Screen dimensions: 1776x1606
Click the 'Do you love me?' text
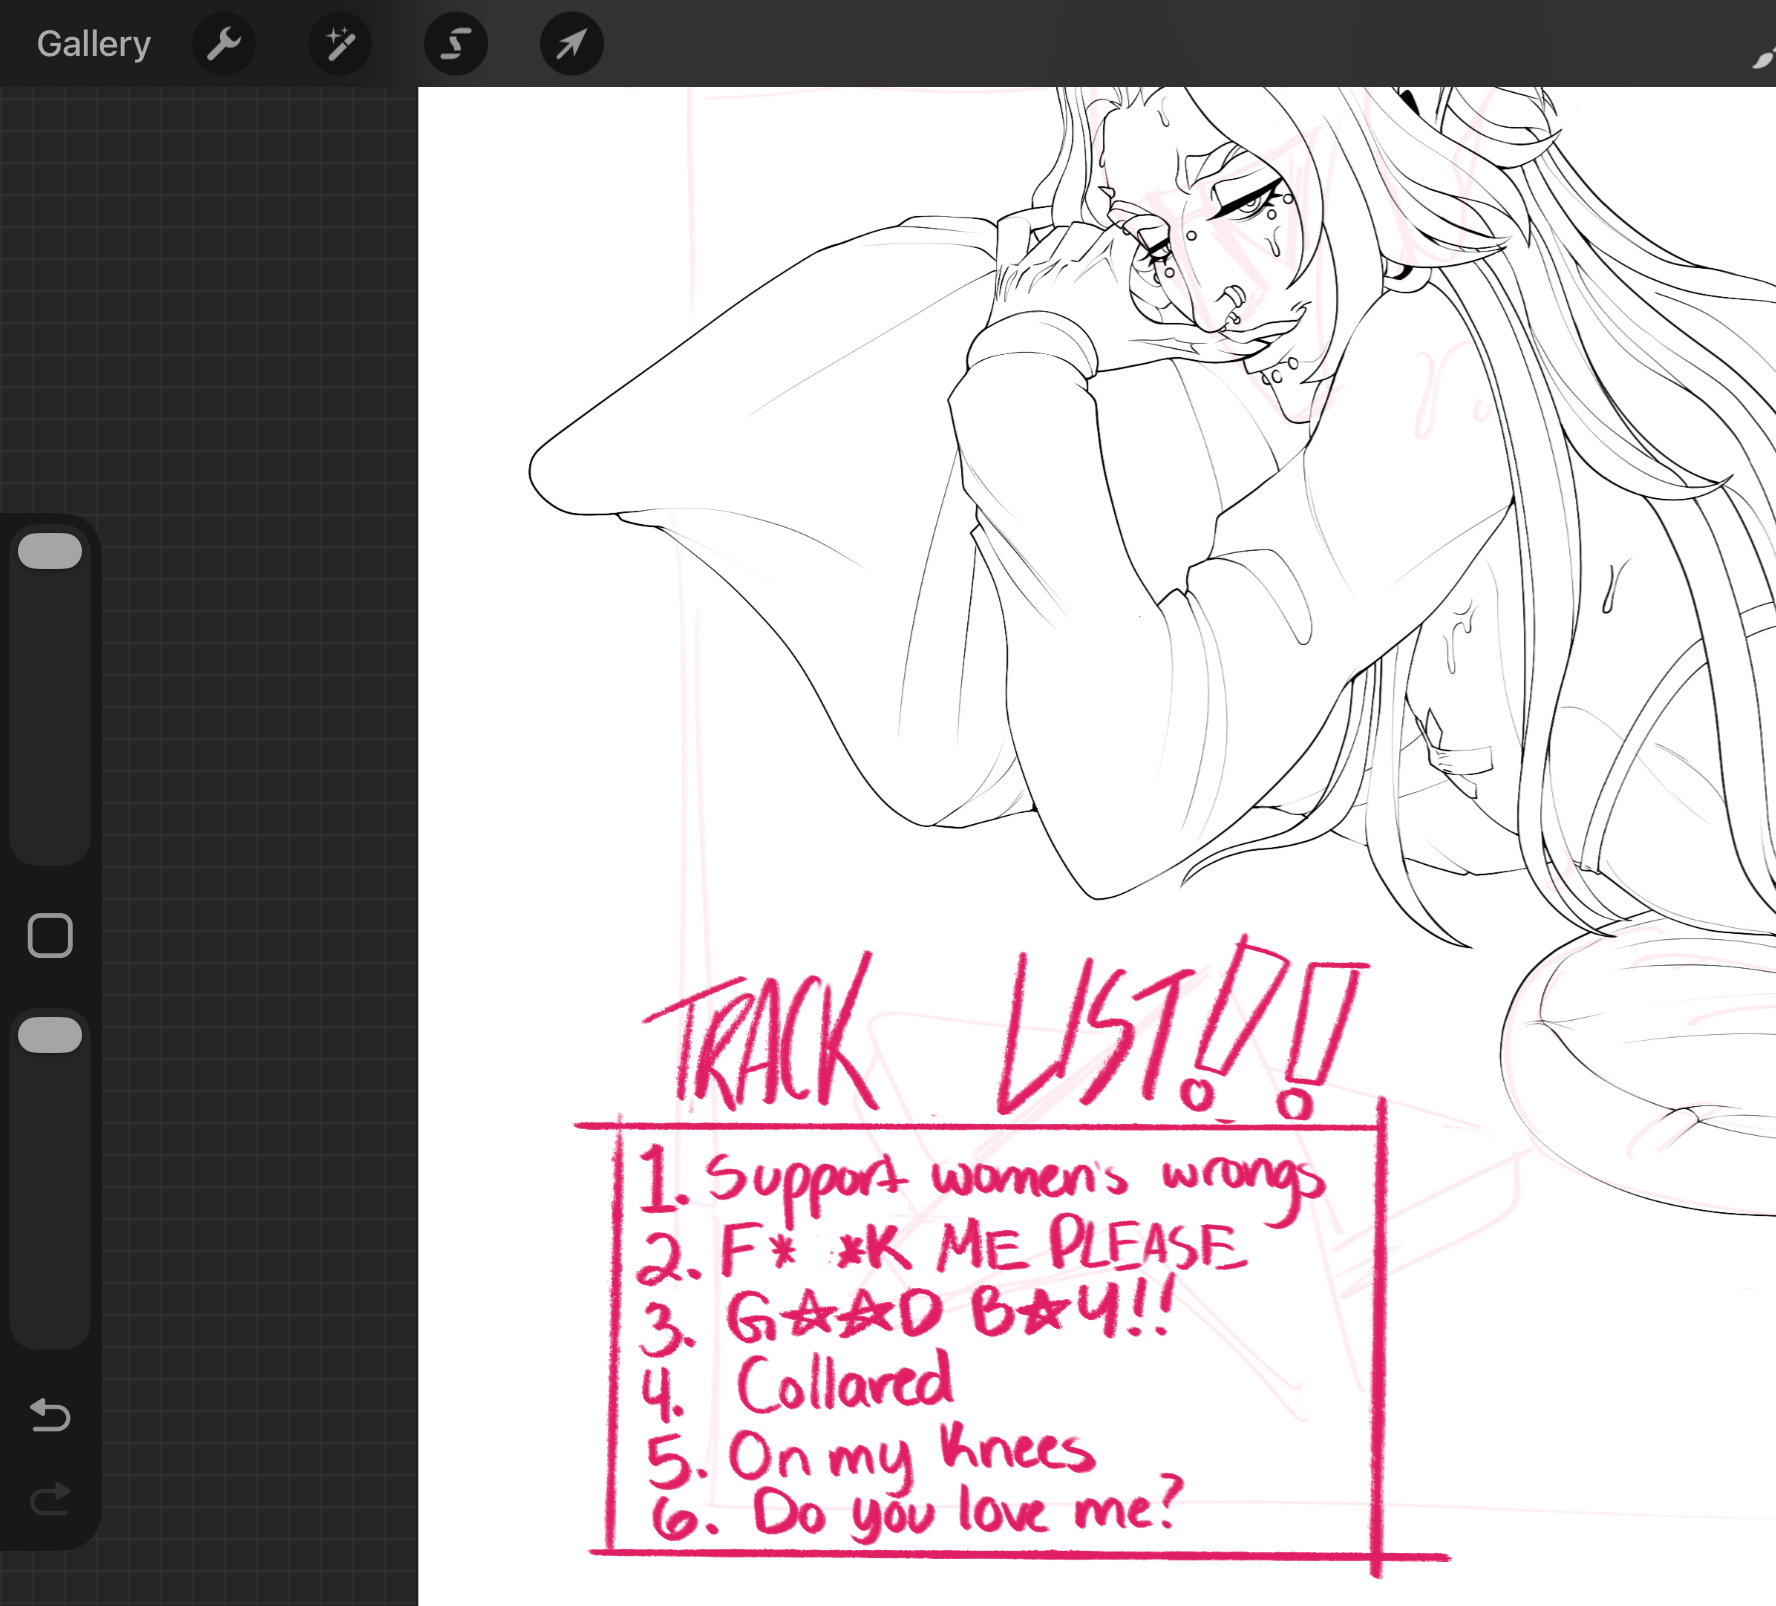(965, 1510)
